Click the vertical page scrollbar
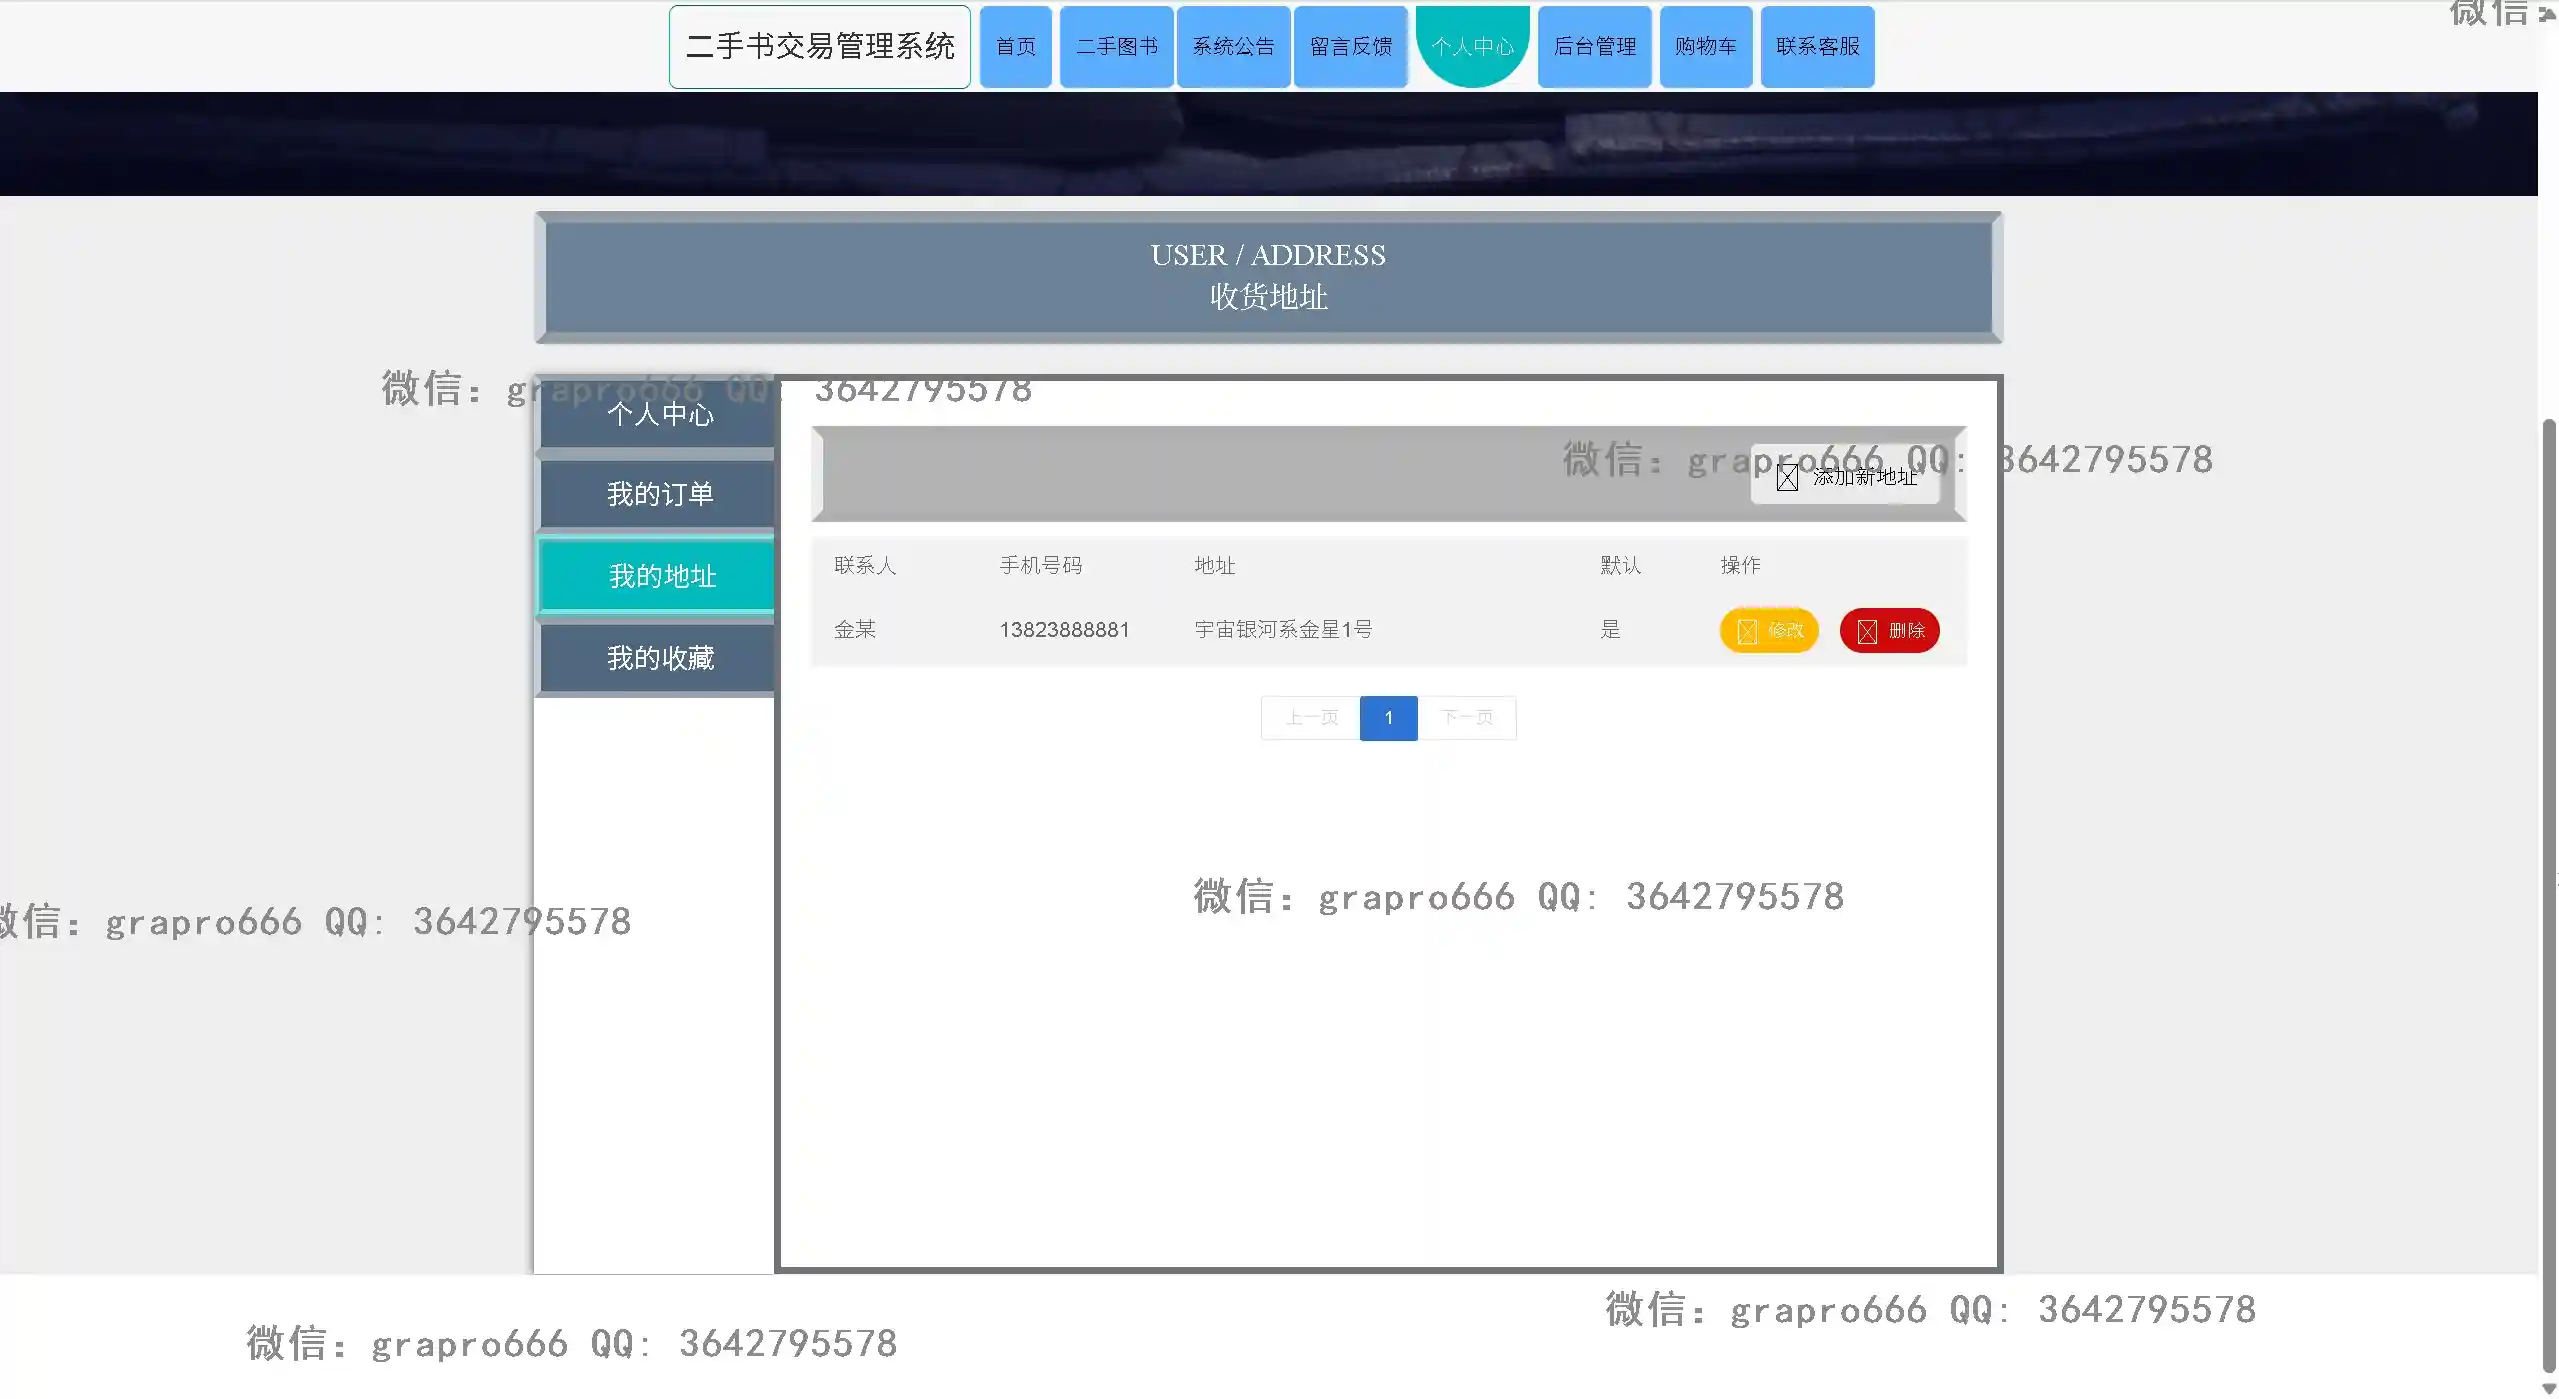 point(2548,890)
